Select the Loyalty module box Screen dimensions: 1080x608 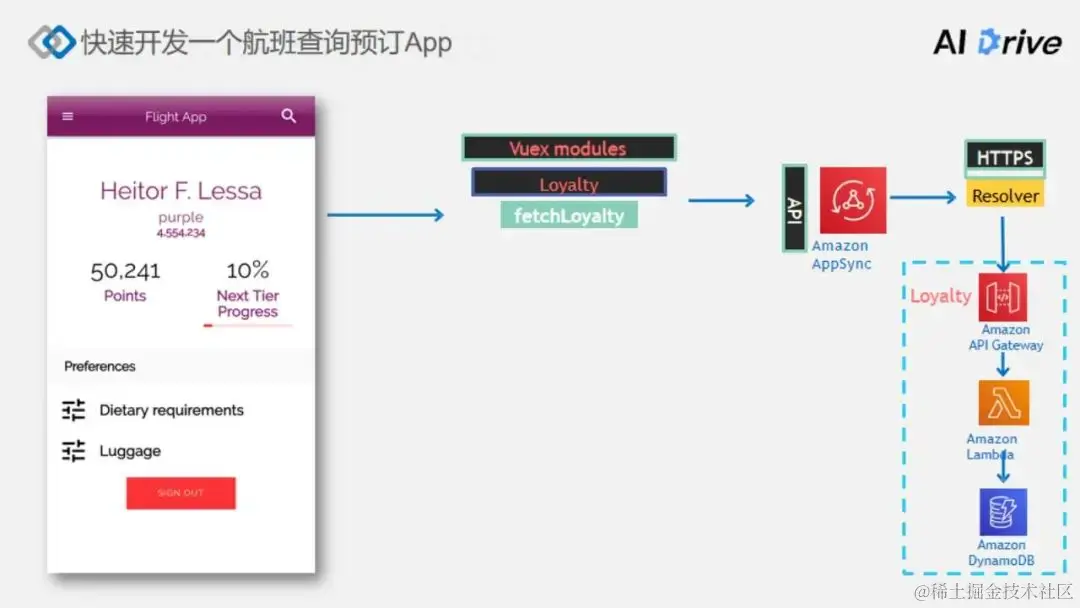pyautogui.click(x=569, y=183)
